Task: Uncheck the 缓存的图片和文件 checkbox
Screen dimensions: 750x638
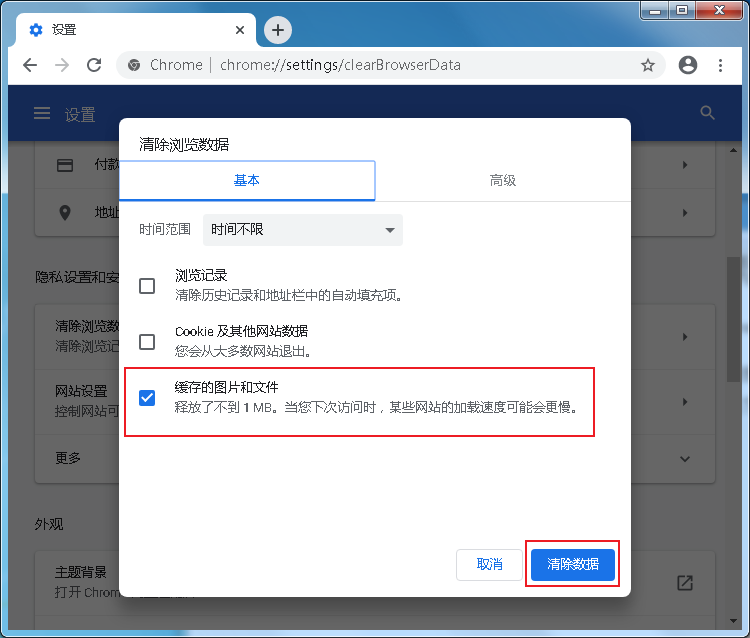Action: (147, 398)
